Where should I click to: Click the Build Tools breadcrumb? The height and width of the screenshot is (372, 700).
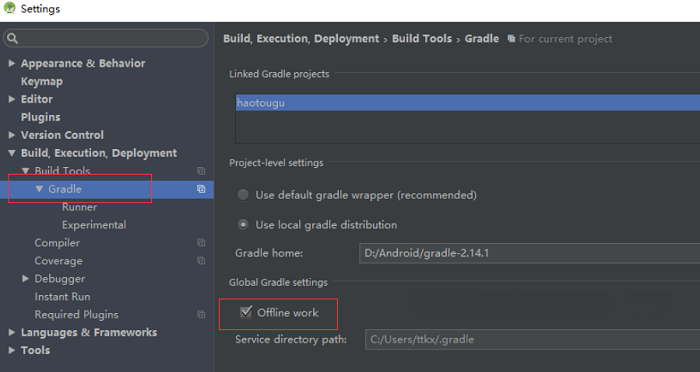[422, 39]
